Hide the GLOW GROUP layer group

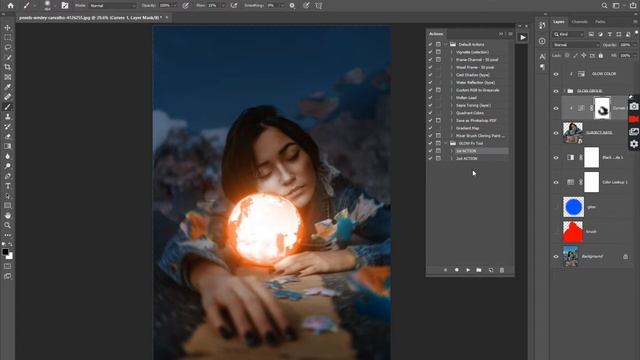[556, 91]
